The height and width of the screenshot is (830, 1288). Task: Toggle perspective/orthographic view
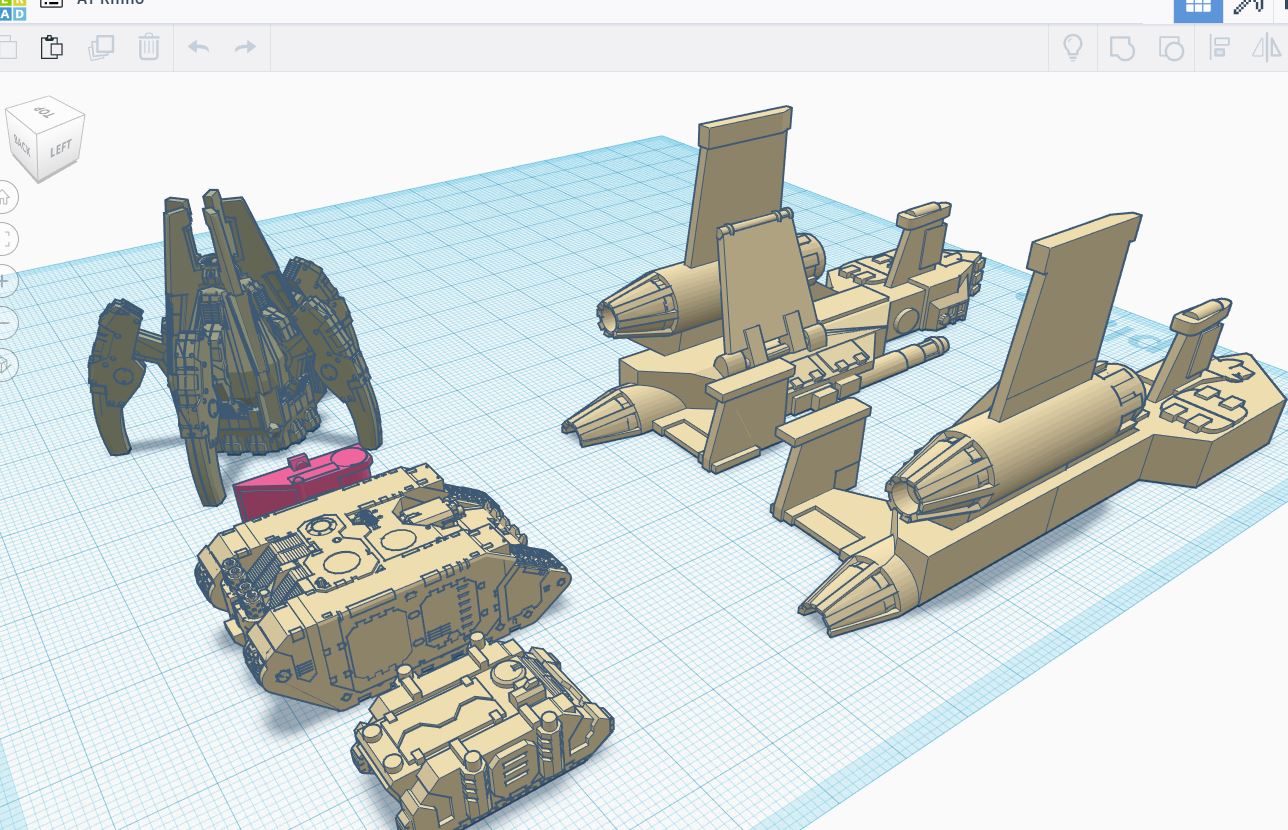[x=4, y=365]
